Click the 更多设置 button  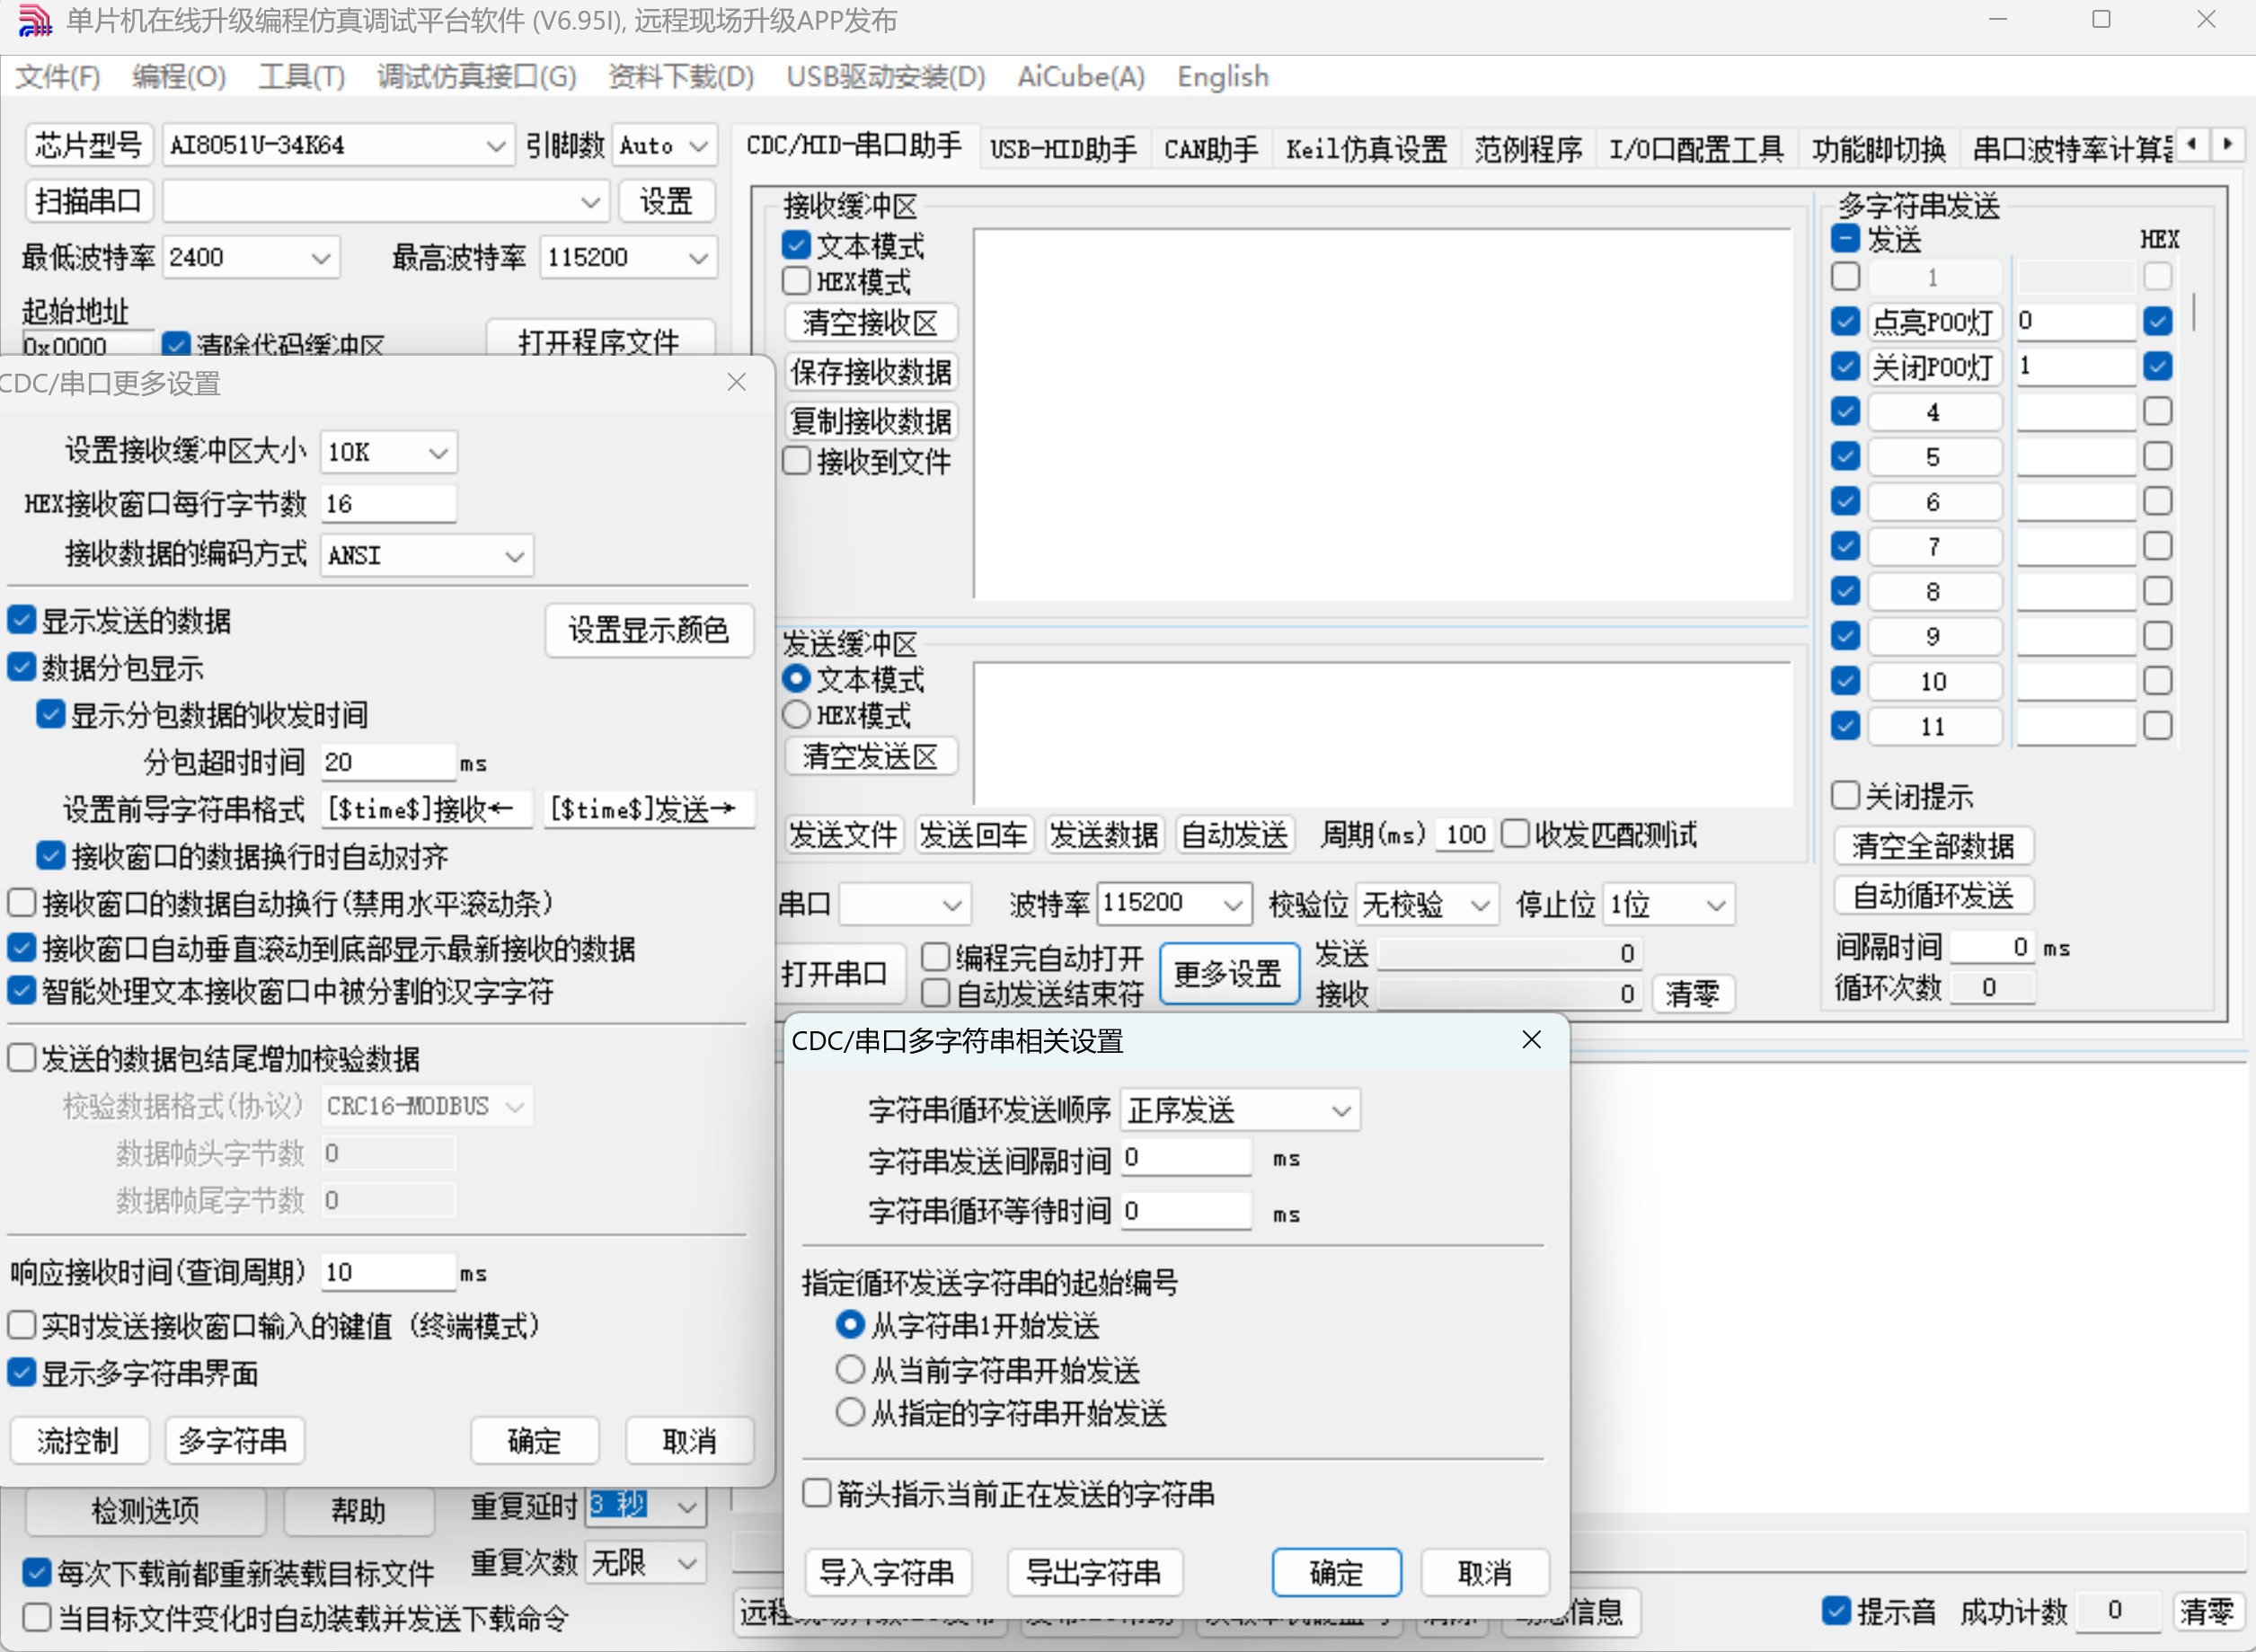(x=1229, y=974)
